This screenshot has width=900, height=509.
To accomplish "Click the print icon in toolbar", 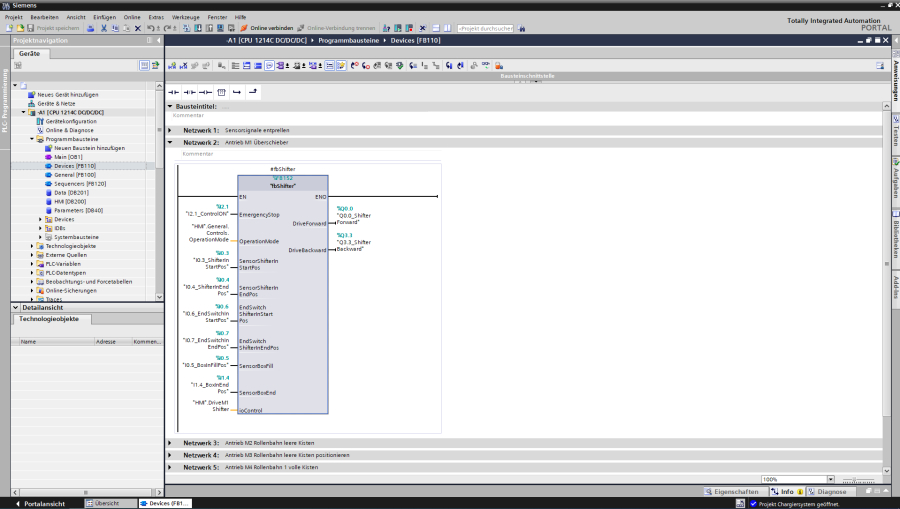I will coord(90,28).
